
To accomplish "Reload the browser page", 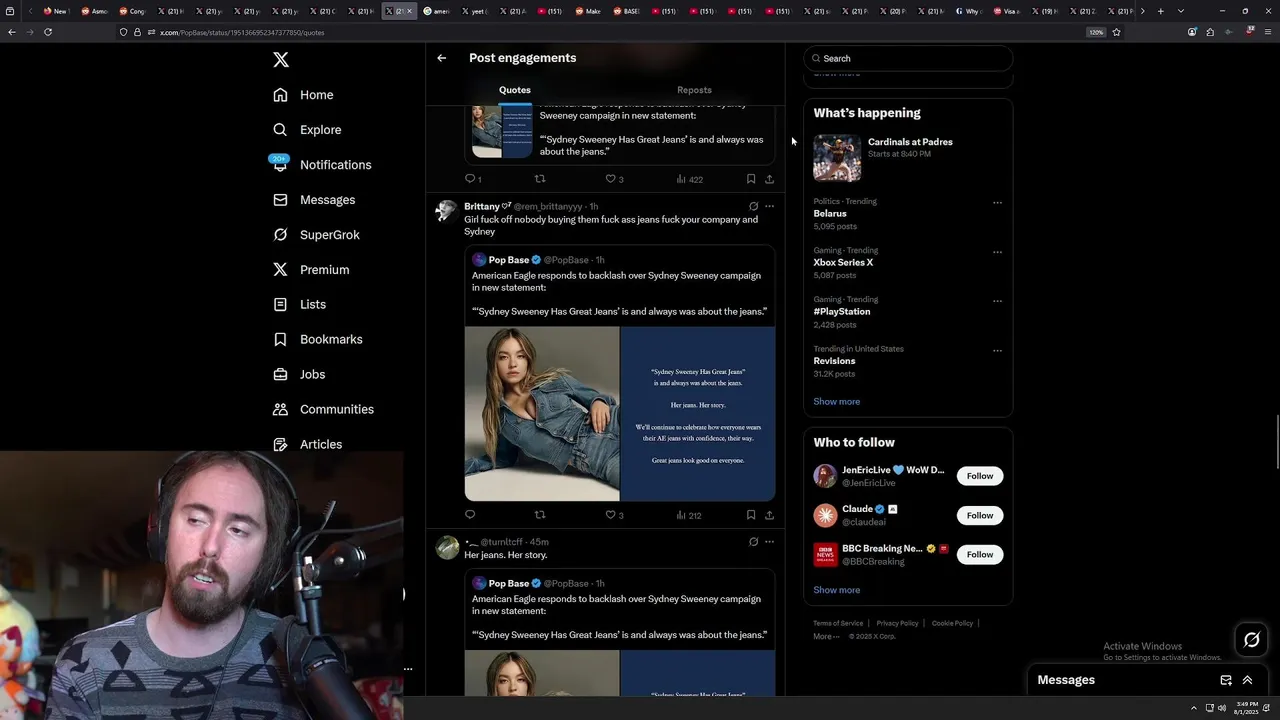I will coord(48,32).
